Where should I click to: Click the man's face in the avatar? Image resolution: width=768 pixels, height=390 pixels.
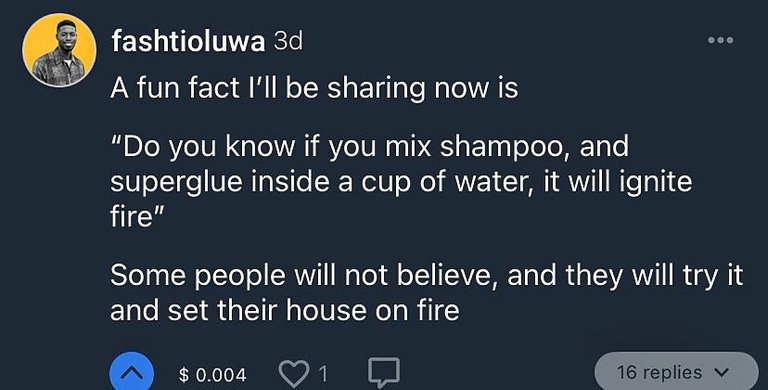pyautogui.click(x=64, y=34)
